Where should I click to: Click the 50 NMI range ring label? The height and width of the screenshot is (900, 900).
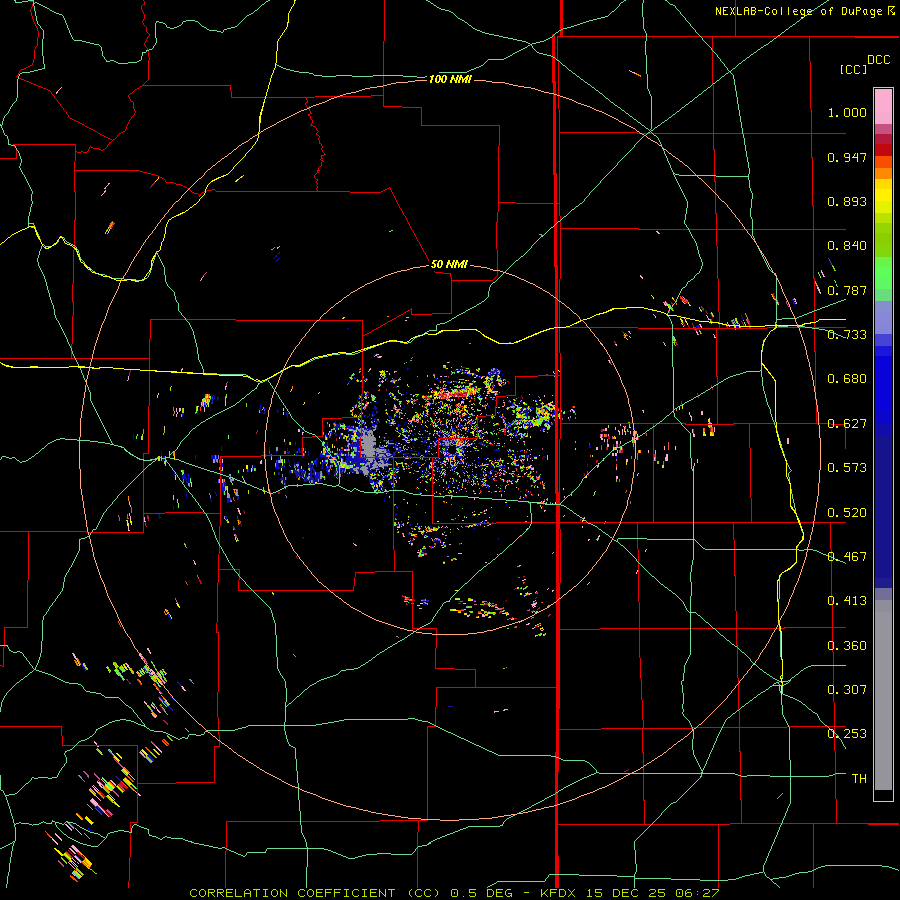pos(449,264)
